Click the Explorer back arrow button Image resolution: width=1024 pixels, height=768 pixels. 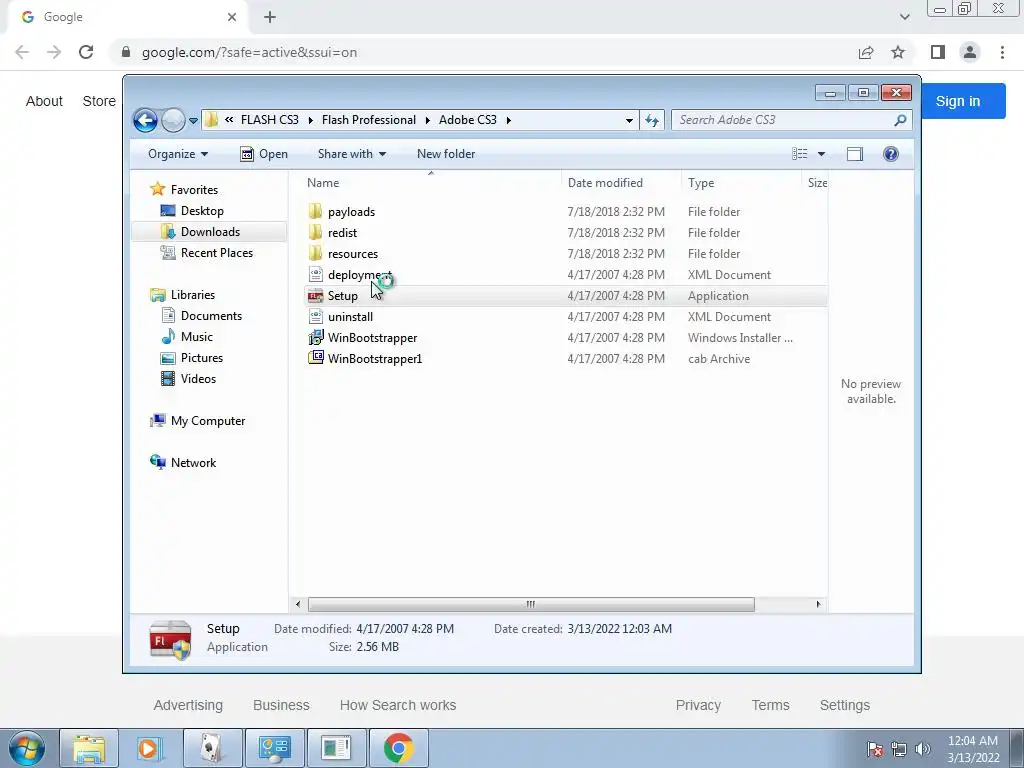[145, 120]
